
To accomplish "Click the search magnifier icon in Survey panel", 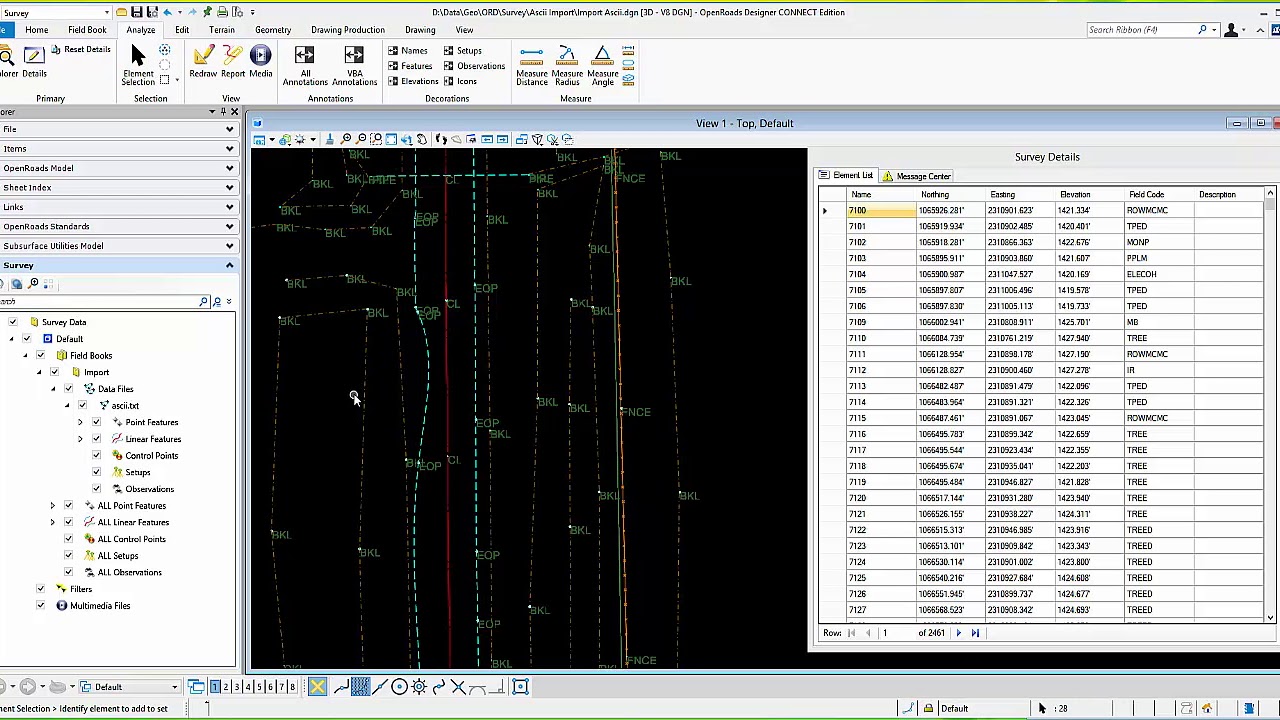I will coord(203,301).
